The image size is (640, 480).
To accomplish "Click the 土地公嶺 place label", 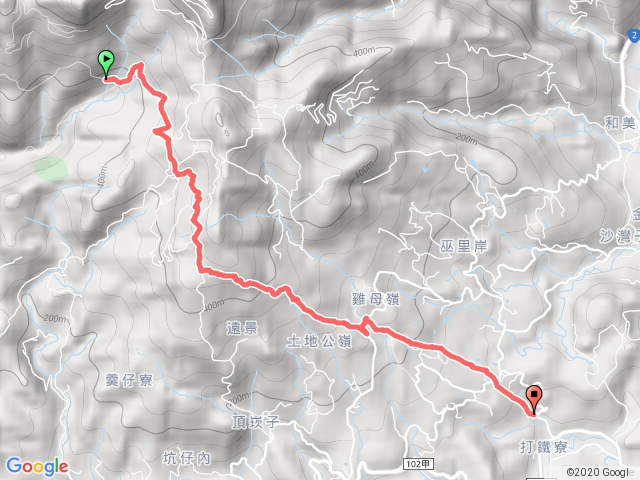I will point(319,340).
